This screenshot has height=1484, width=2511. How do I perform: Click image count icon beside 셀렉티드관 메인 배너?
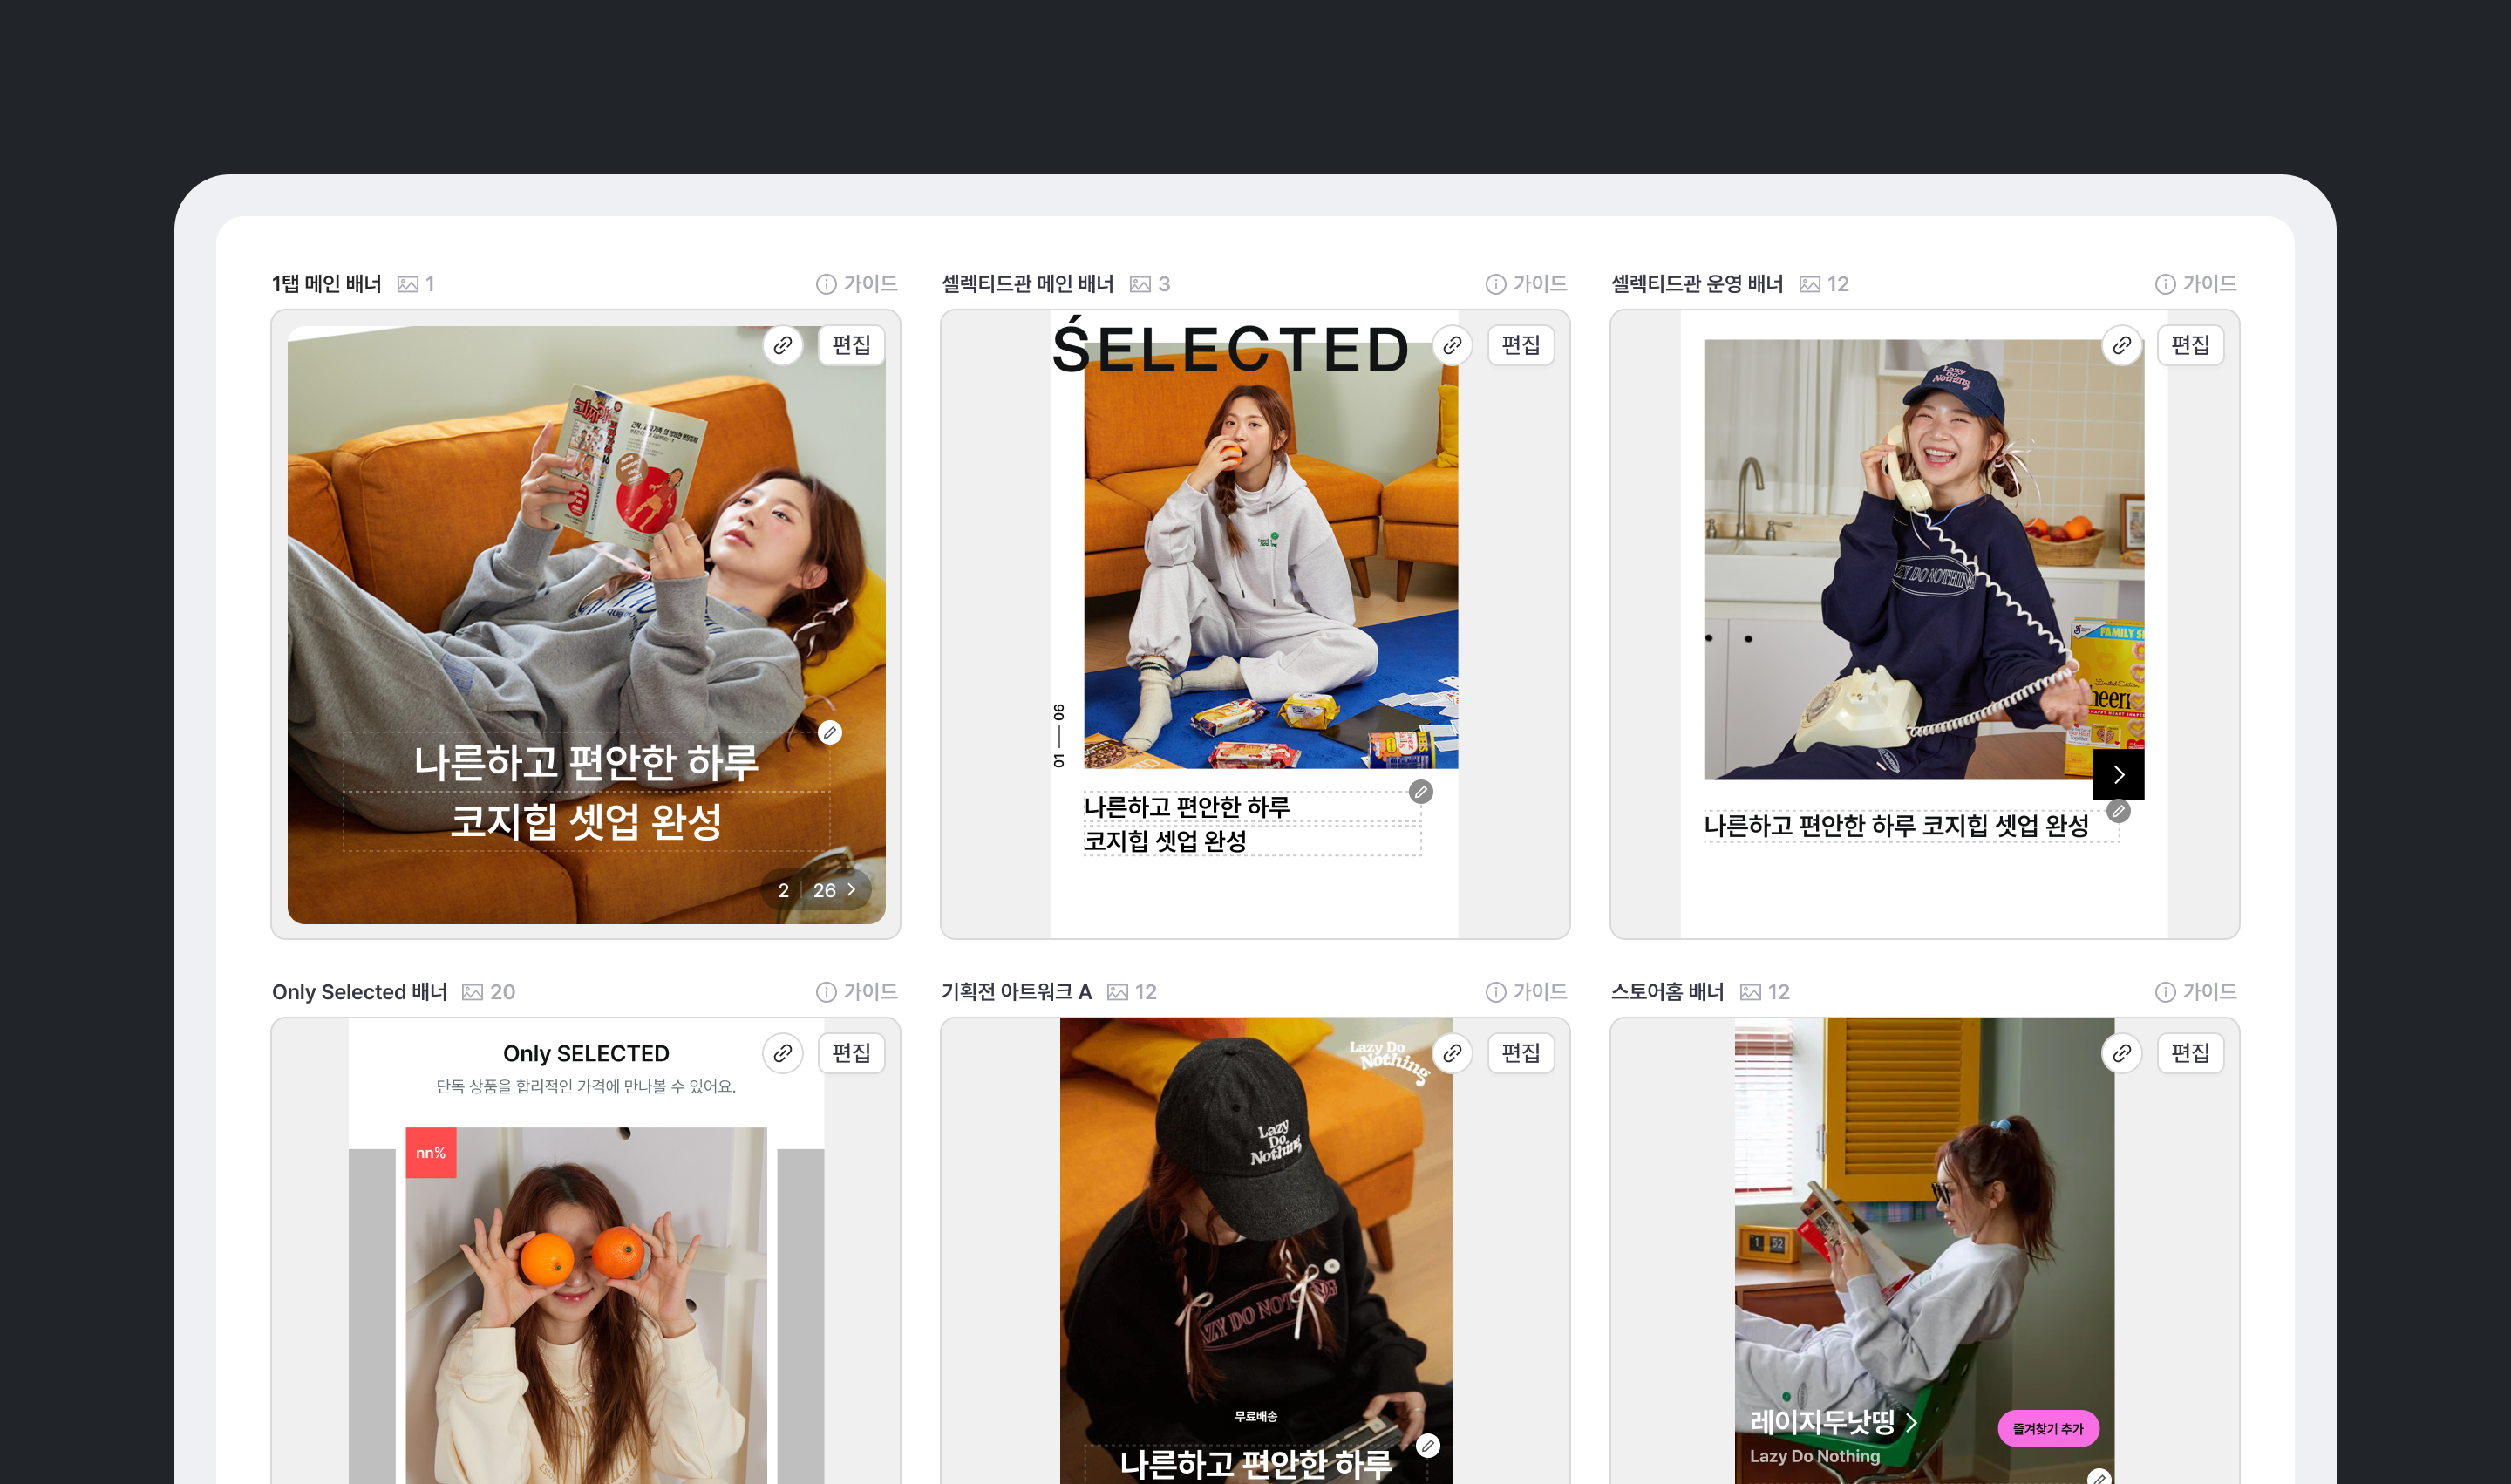click(x=1140, y=284)
